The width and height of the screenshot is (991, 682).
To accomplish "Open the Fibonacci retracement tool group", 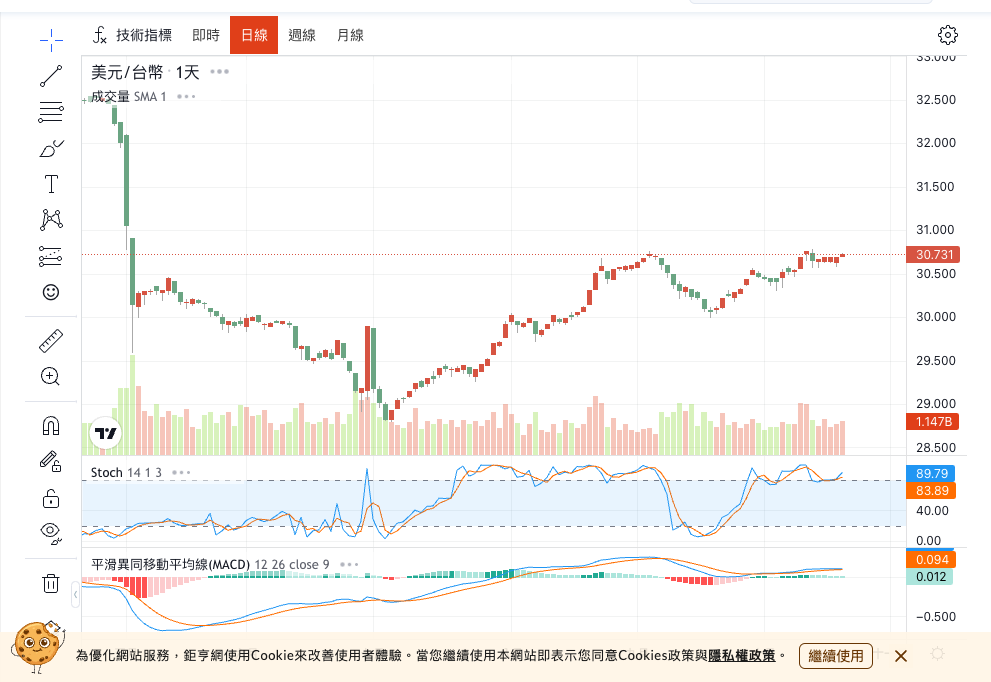I will tap(51, 112).
